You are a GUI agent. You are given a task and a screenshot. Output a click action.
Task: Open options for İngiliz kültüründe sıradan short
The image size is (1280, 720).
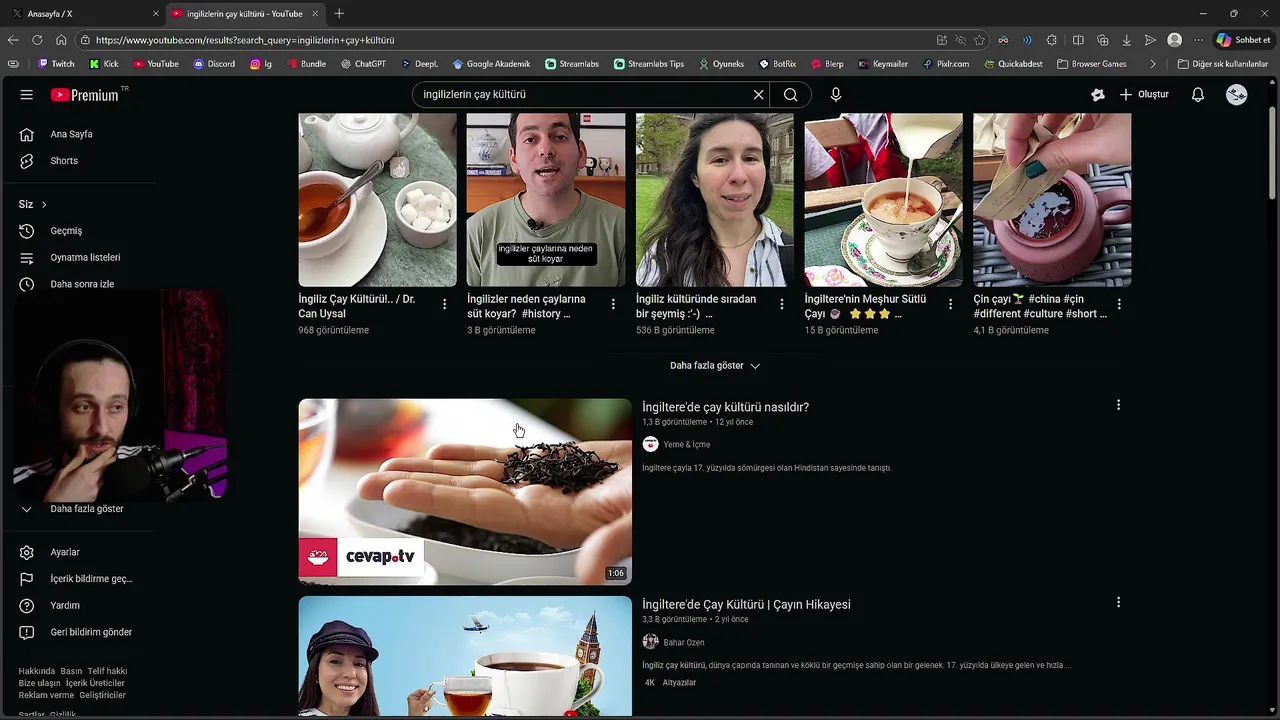tap(782, 304)
